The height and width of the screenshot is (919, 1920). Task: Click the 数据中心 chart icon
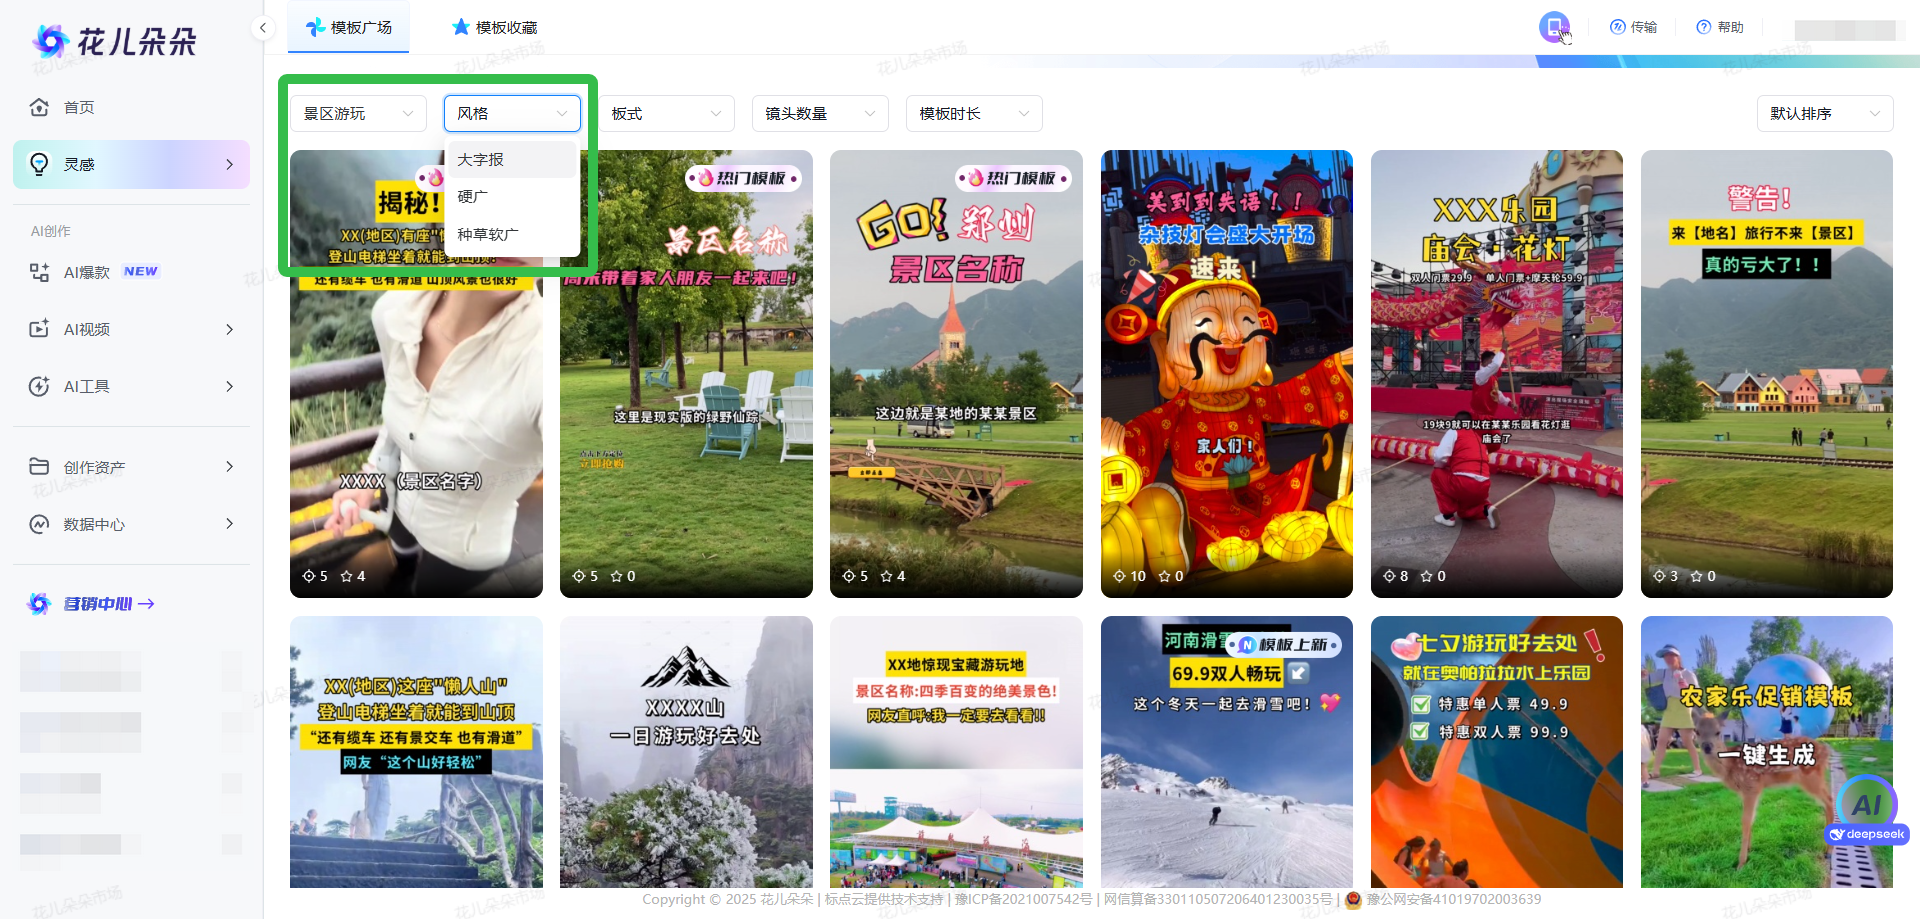click(x=40, y=524)
